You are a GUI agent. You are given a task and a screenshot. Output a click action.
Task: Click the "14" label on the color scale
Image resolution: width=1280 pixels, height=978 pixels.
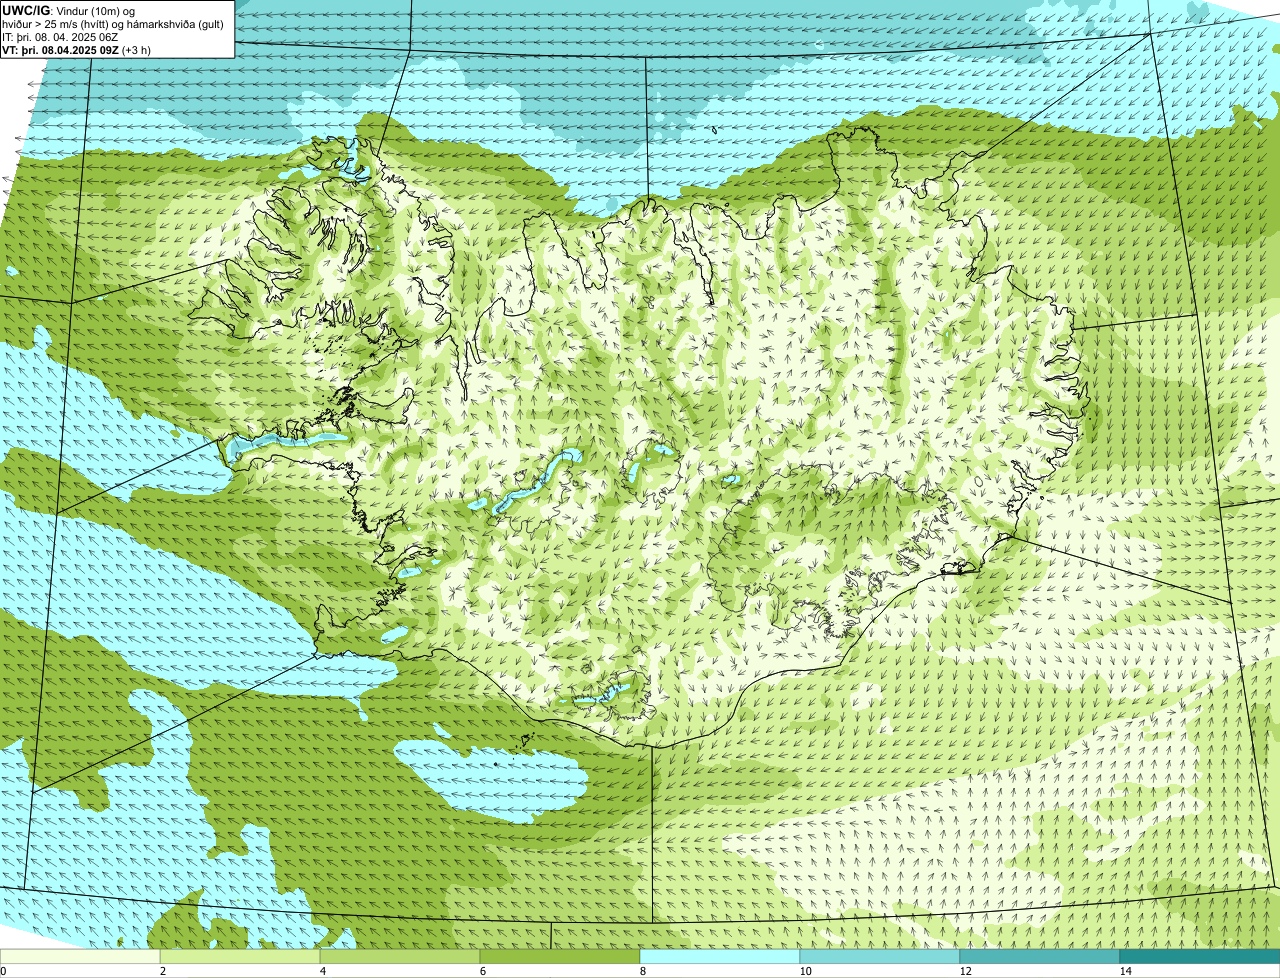[1125, 971]
